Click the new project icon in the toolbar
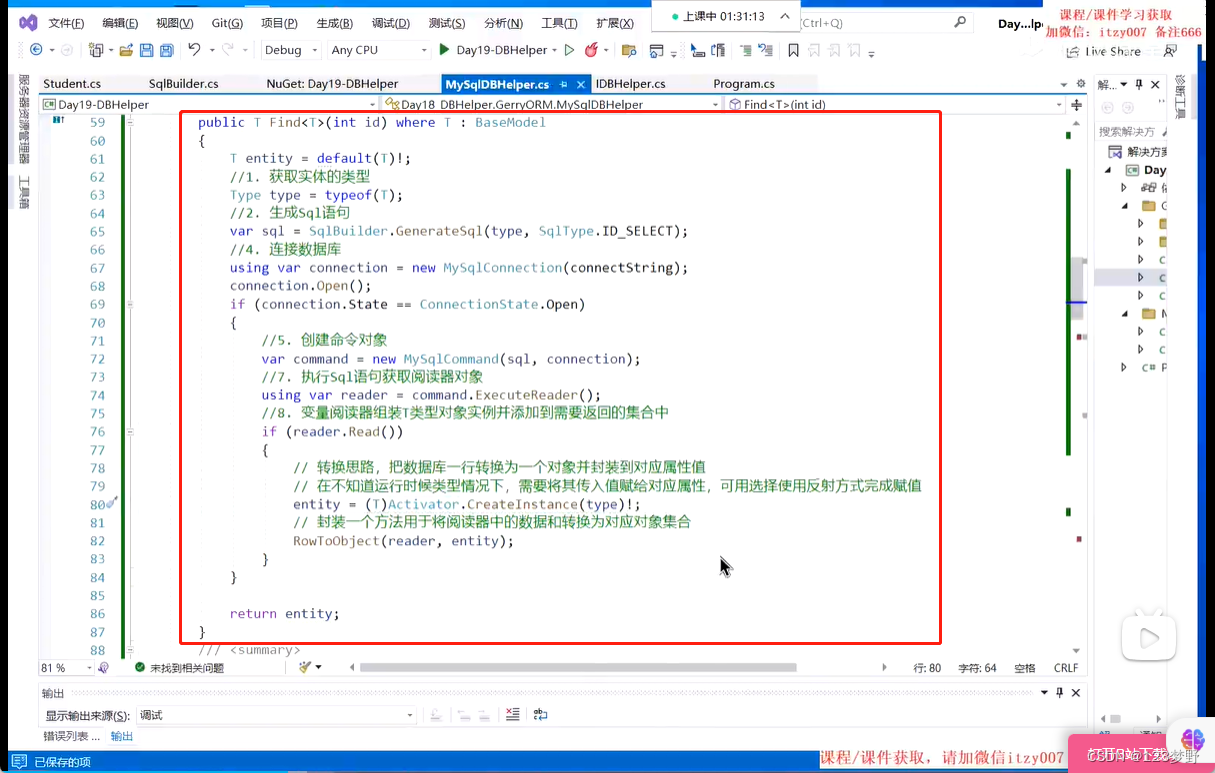The image size is (1215, 773). (96, 49)
